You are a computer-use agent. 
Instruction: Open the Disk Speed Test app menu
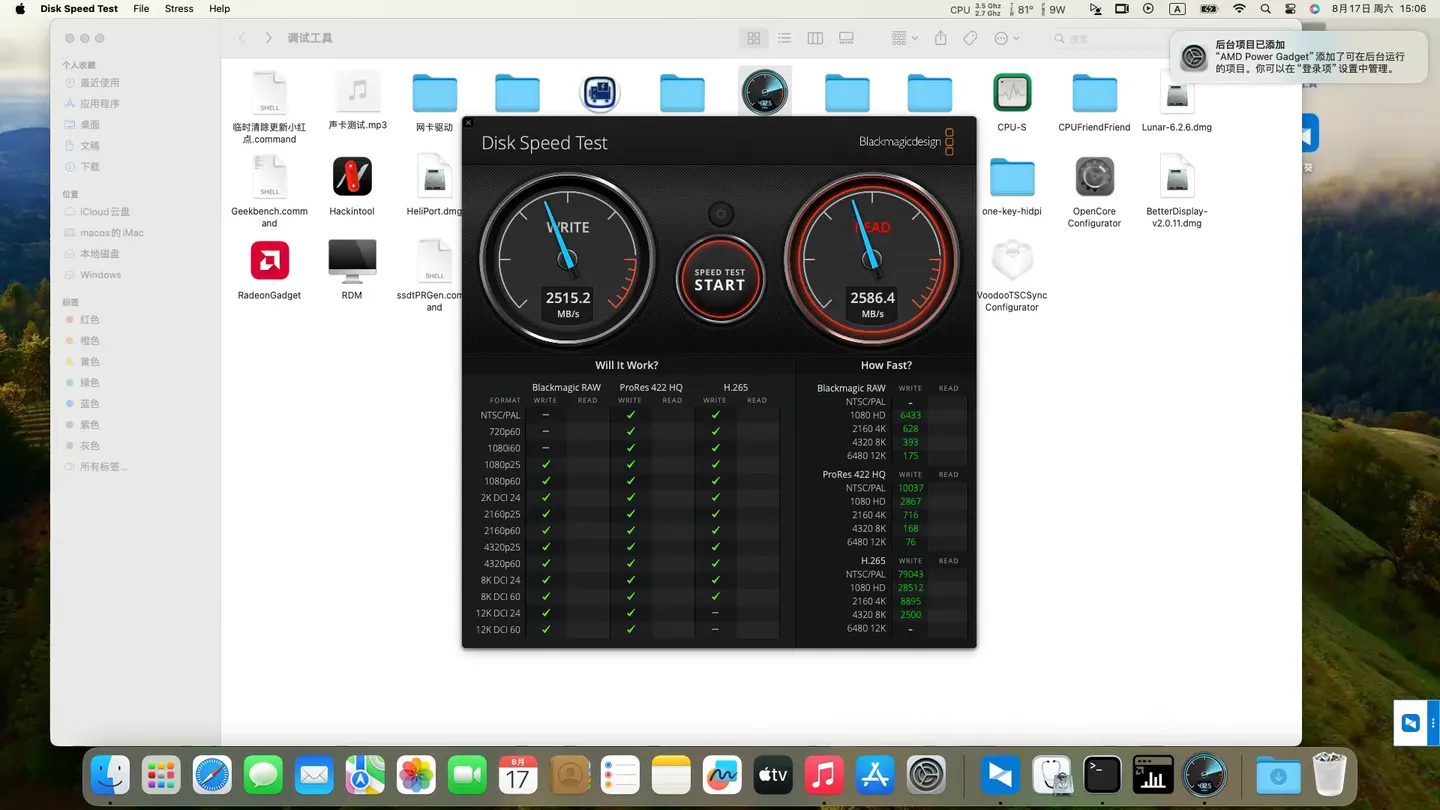coord(79,9)
